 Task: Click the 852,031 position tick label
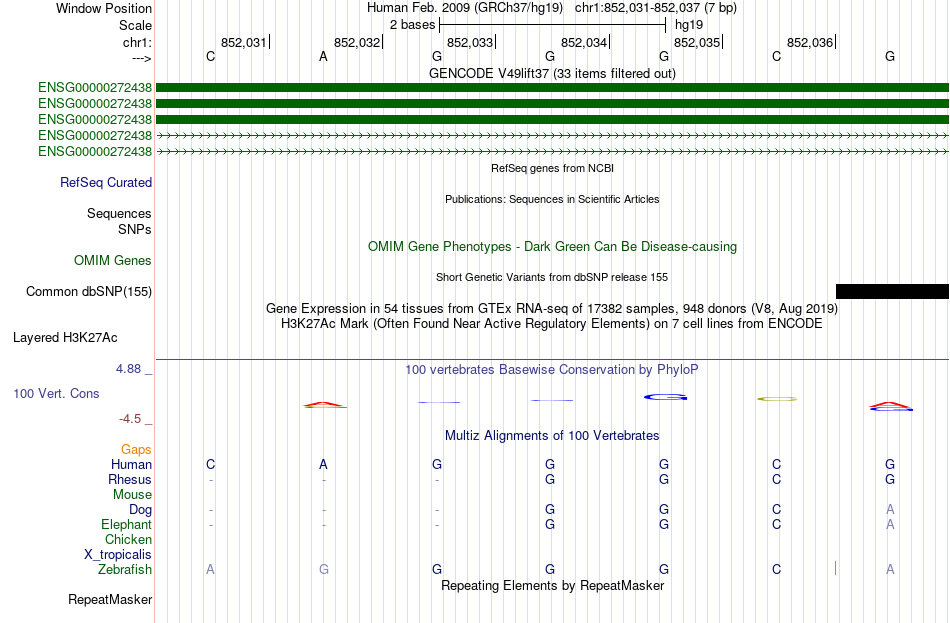pos(243,42)
